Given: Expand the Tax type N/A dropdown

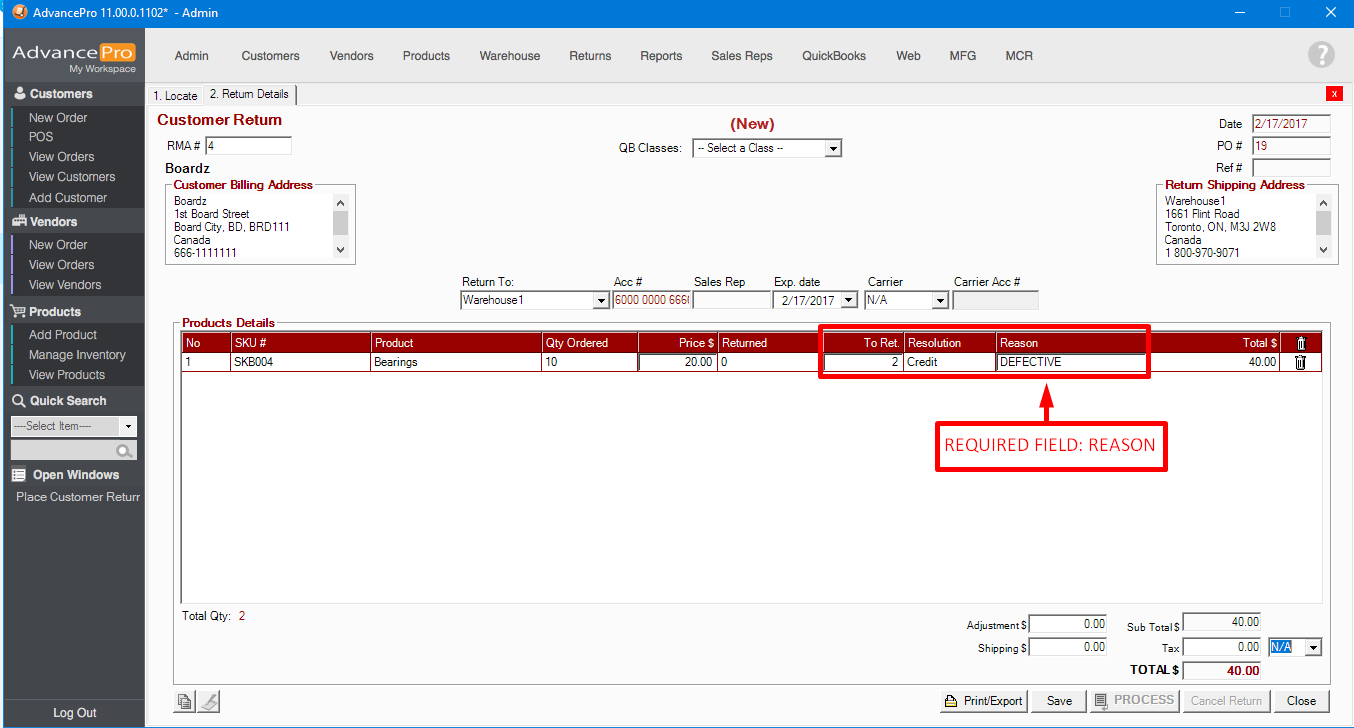Looking at the screenshot, I should (1313, 648).
